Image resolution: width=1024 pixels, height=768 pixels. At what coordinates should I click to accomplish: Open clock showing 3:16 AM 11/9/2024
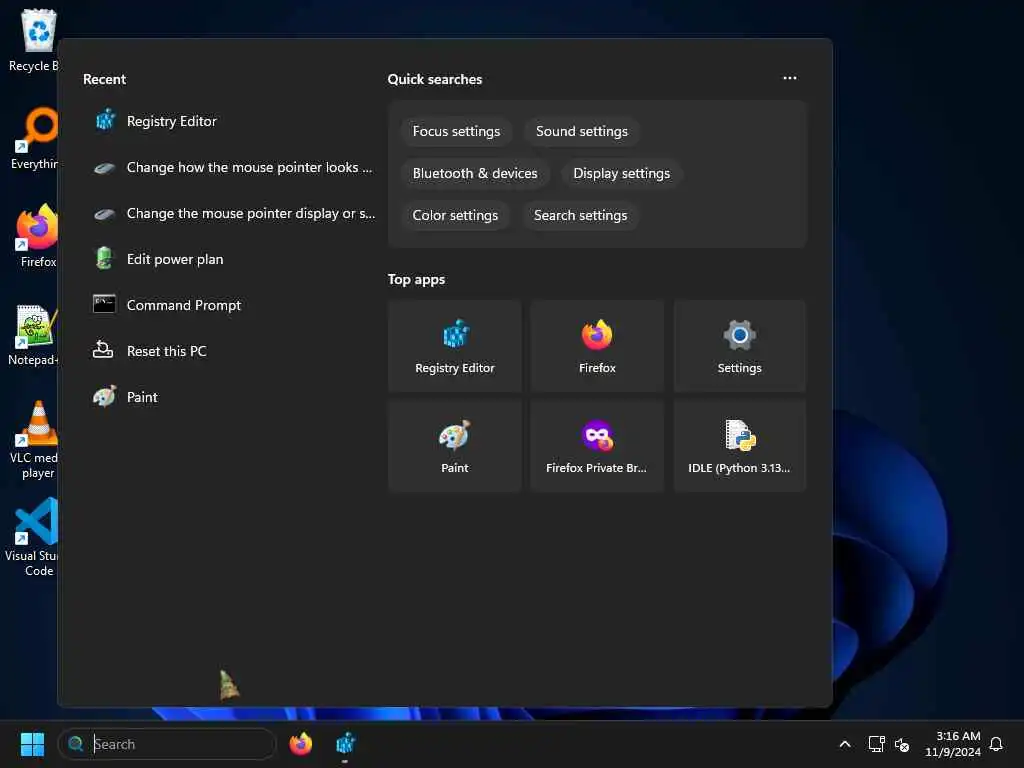pos(952,744)
